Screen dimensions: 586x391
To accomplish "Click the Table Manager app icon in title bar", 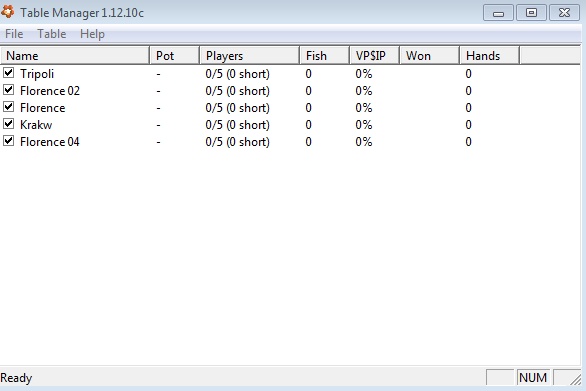I will click(7, 12).
